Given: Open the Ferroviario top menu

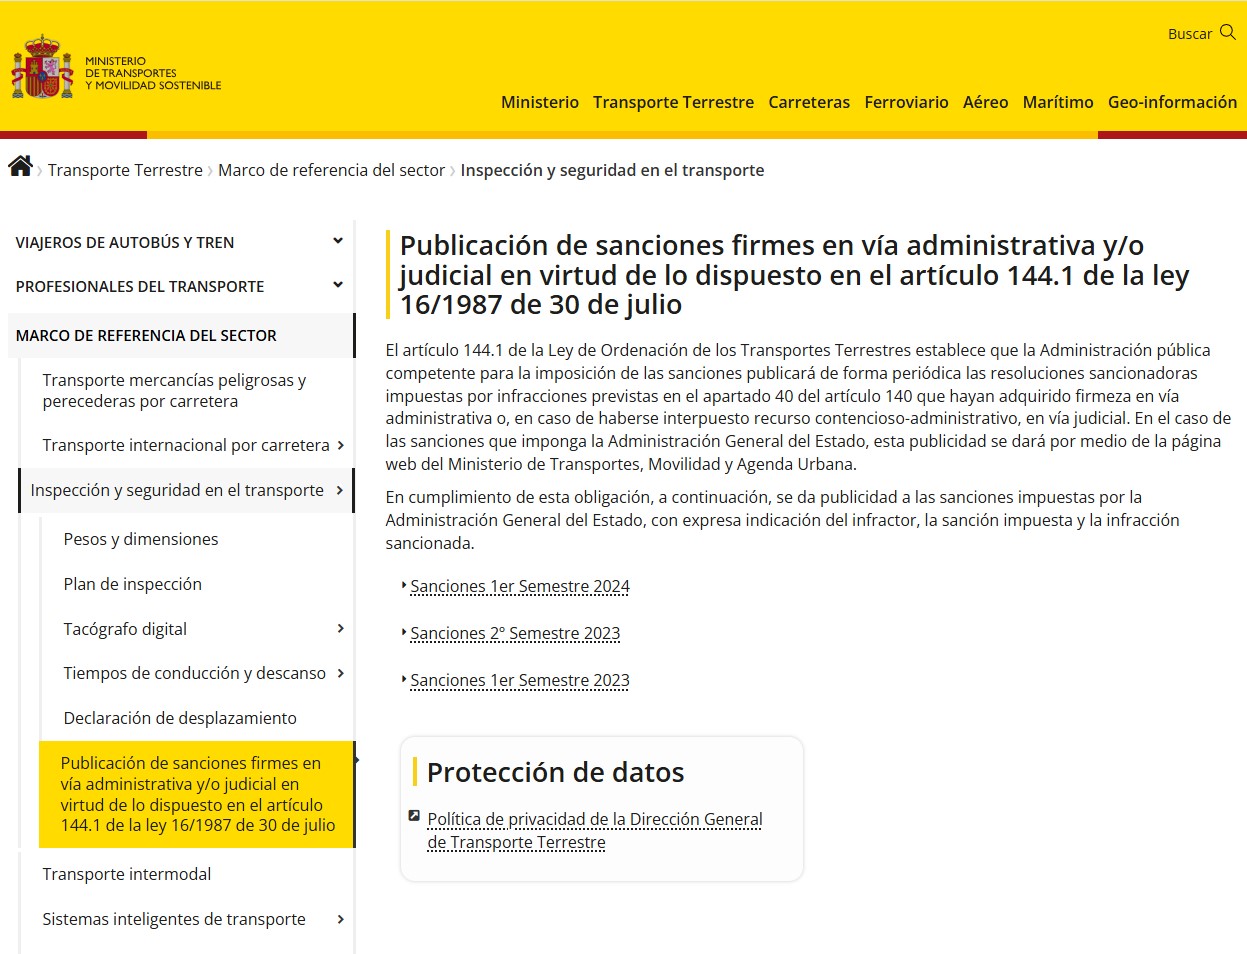Looking at the screenshot, I should 906,102.
